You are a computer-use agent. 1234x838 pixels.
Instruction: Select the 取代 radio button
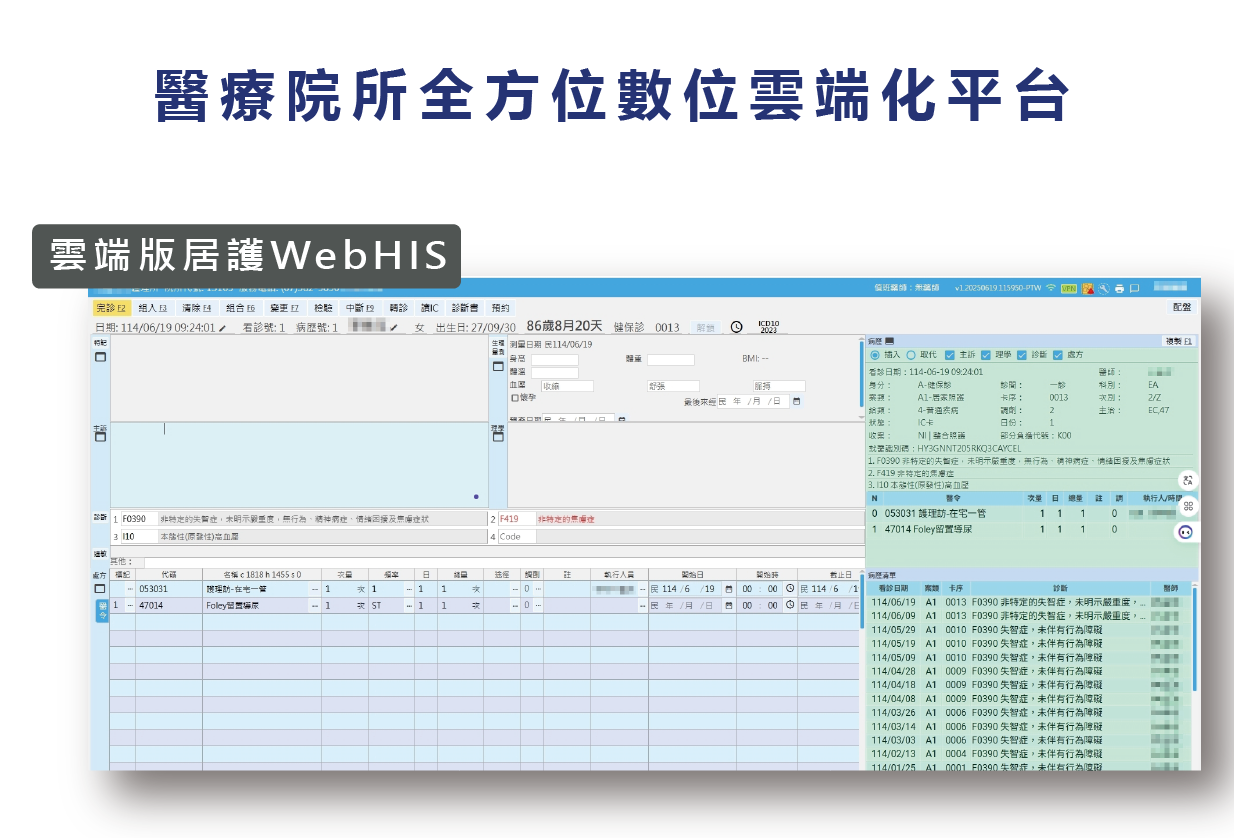pyautogui.click(x=910, y=354)
